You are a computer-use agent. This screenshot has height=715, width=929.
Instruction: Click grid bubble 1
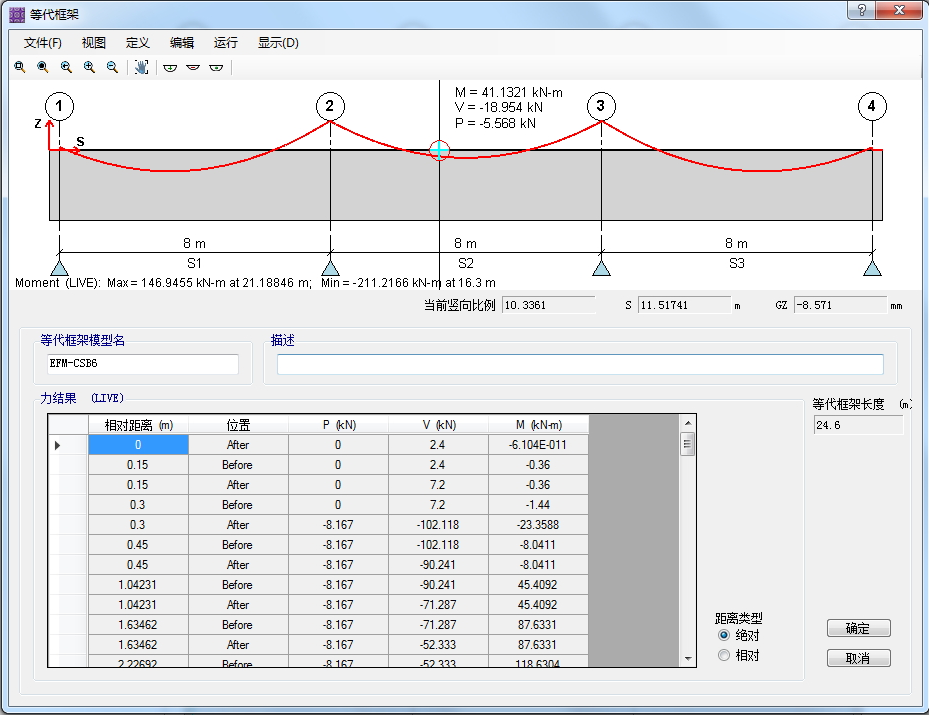[x=59, y=107]
